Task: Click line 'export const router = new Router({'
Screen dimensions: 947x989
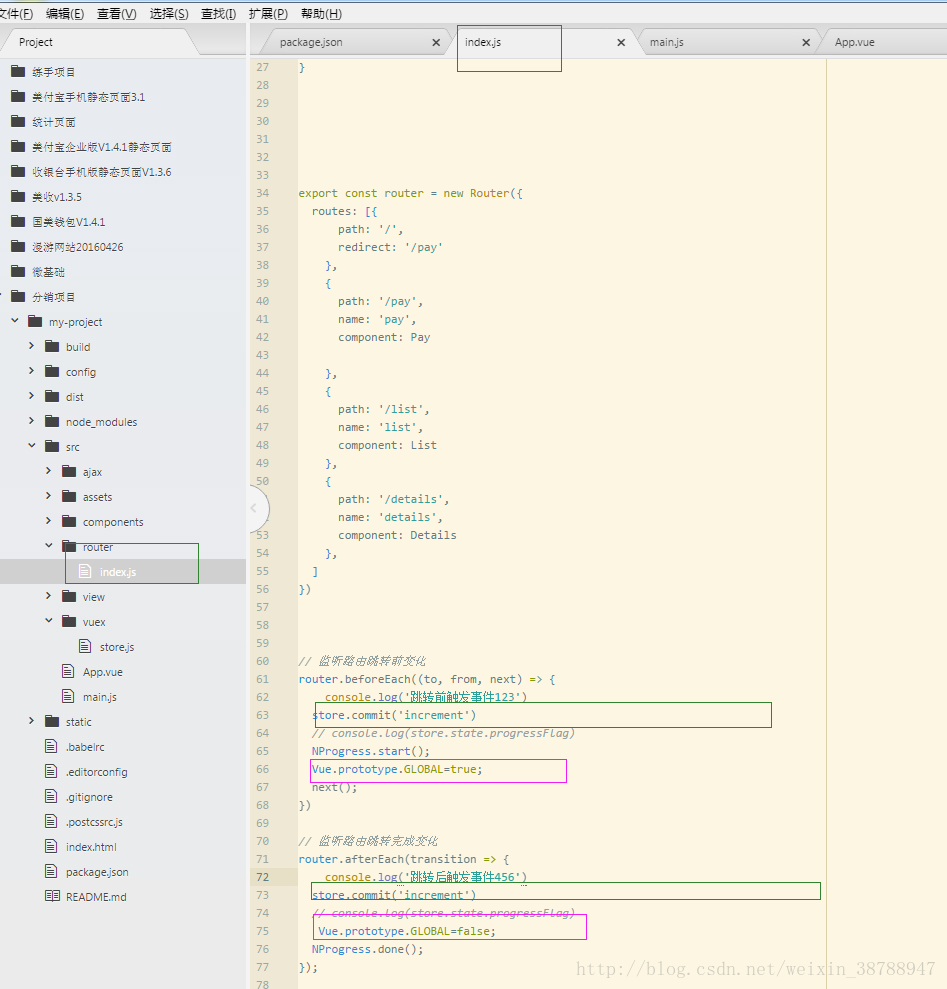Action: (x=410, y=193)
